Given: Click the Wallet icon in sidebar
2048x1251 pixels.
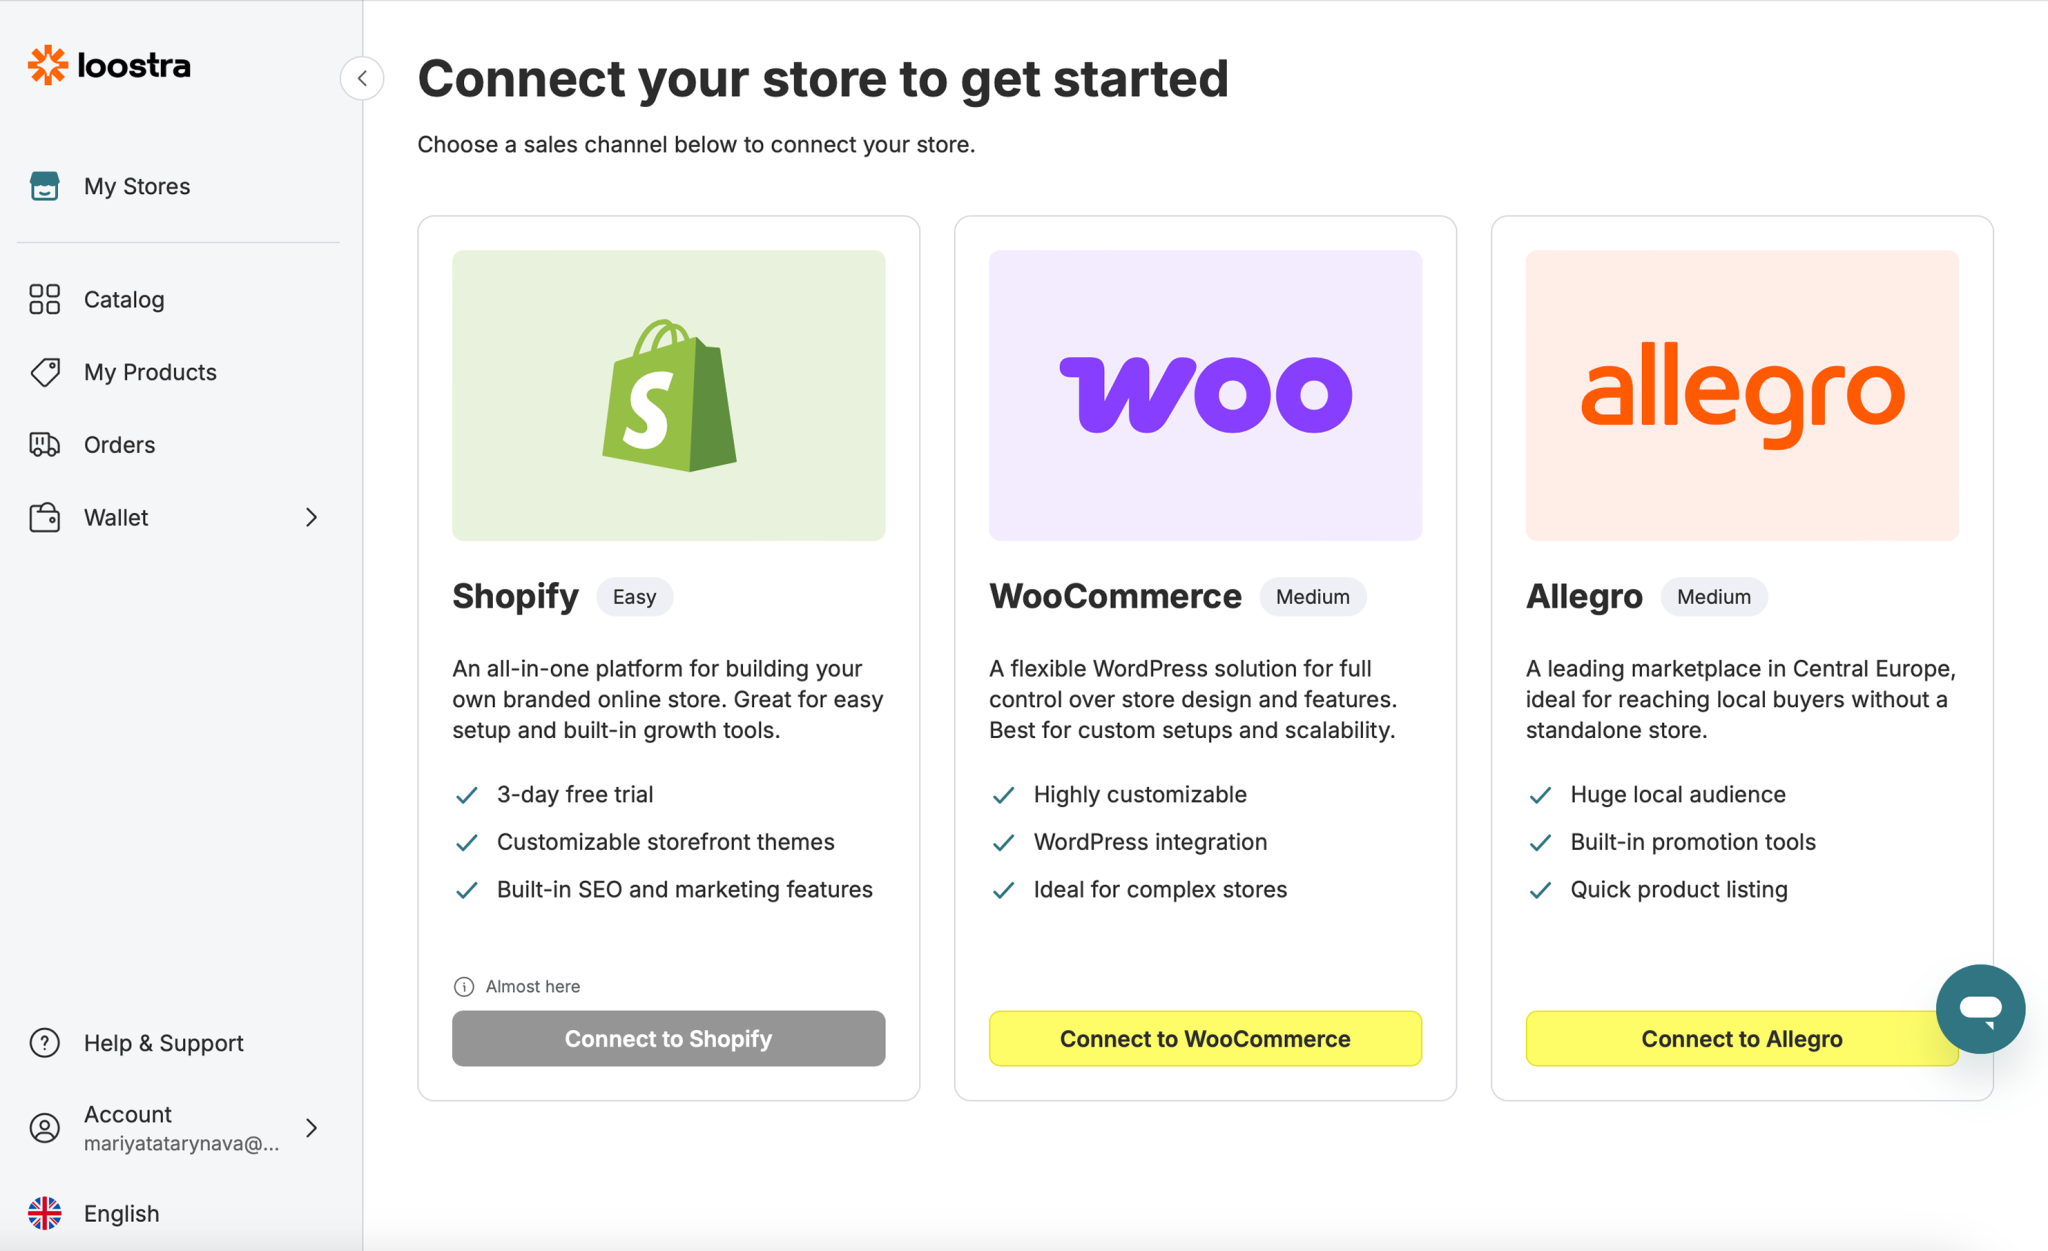Looking at the screenshot, I should click(x=45, y=517).
